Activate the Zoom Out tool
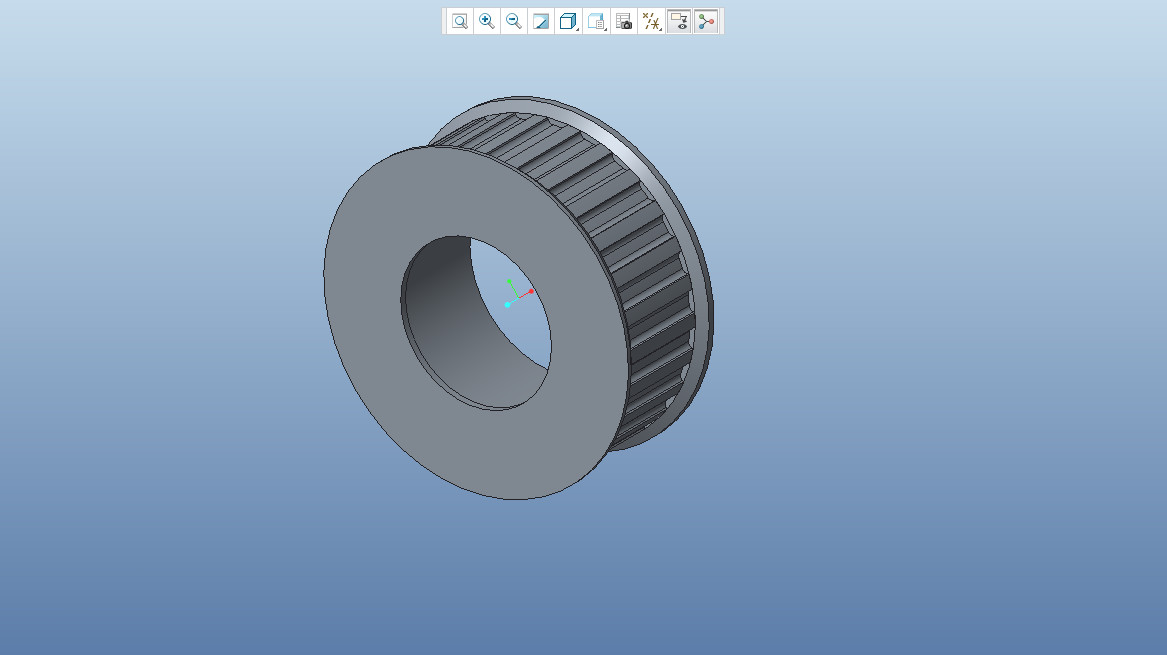This screenshot has width=1167, height=655. [x=514, y=22]
